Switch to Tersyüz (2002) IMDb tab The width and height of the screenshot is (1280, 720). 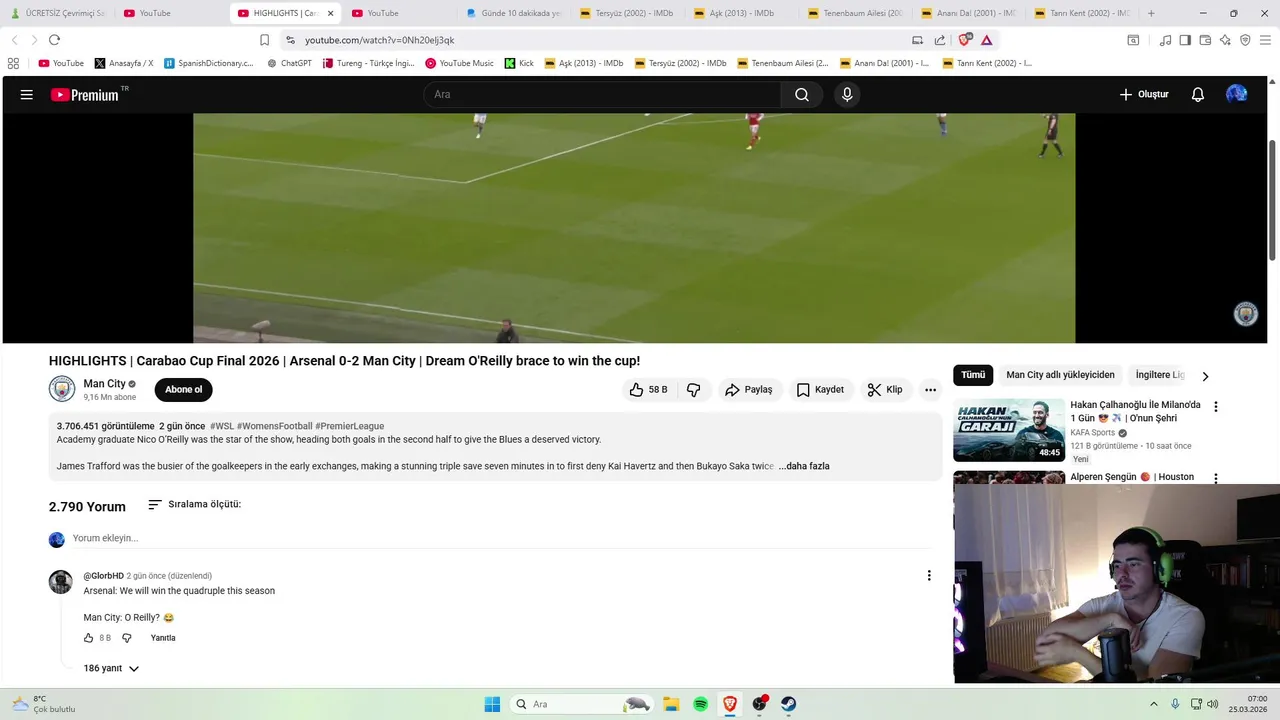628,13
